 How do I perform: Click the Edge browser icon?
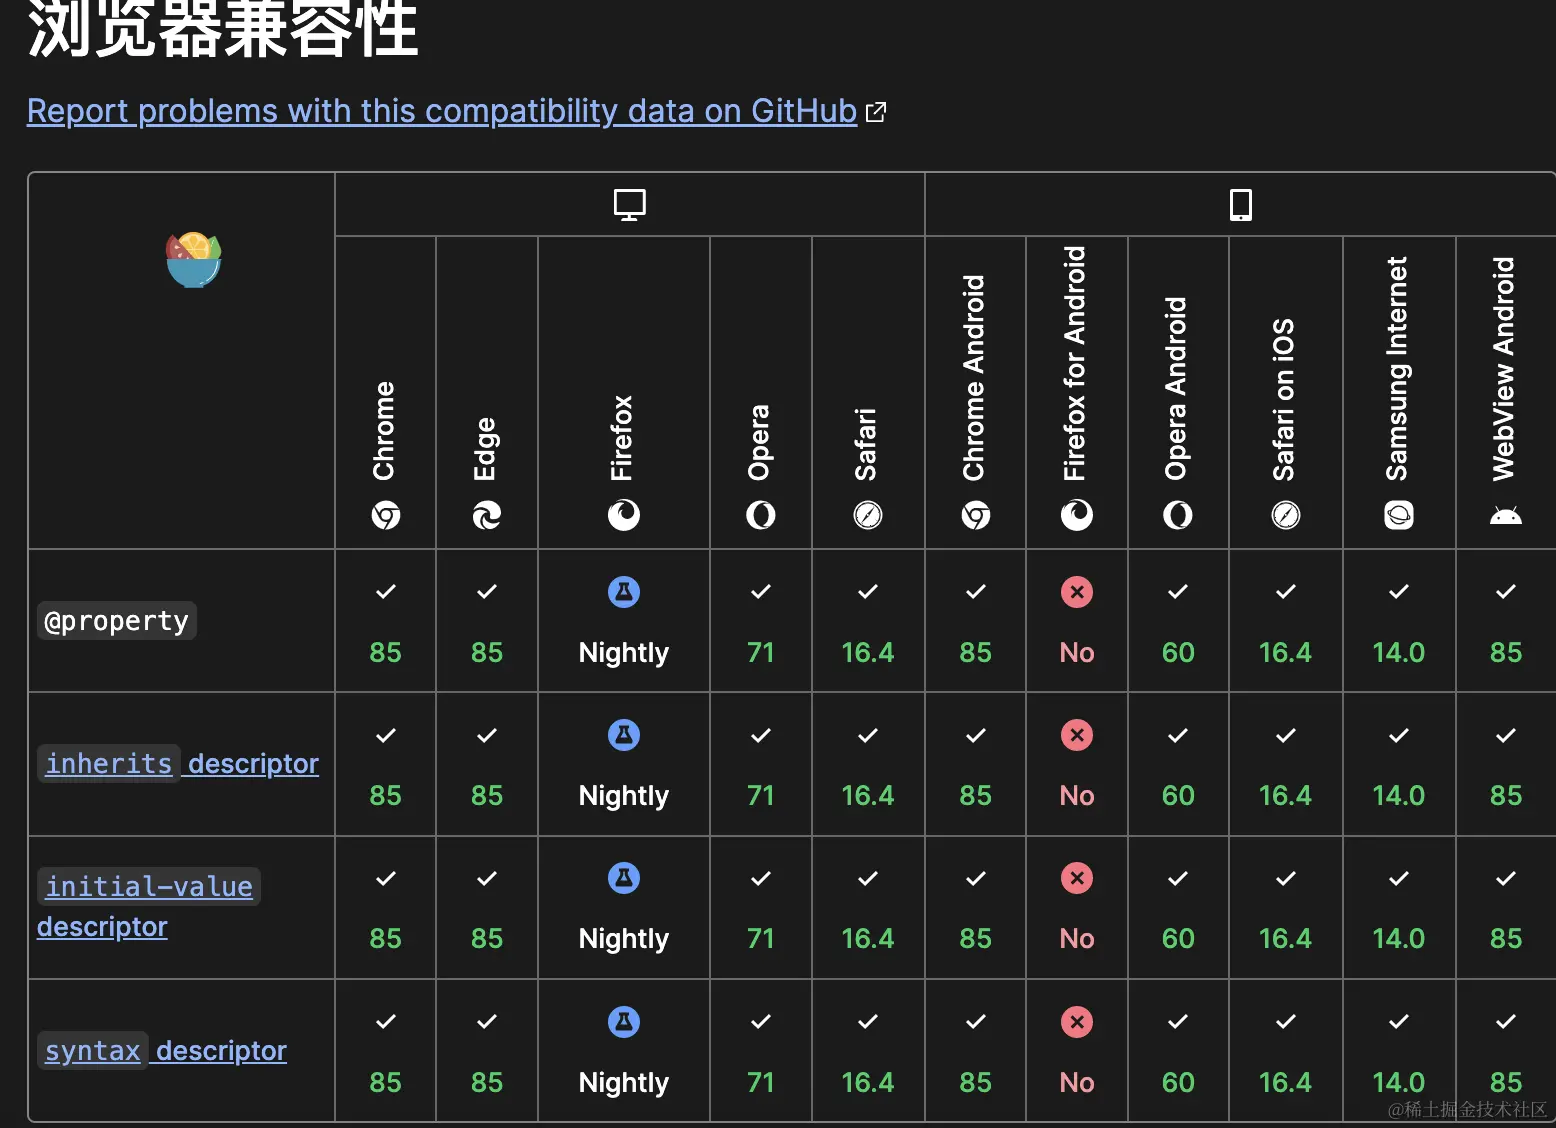[487, 515]
